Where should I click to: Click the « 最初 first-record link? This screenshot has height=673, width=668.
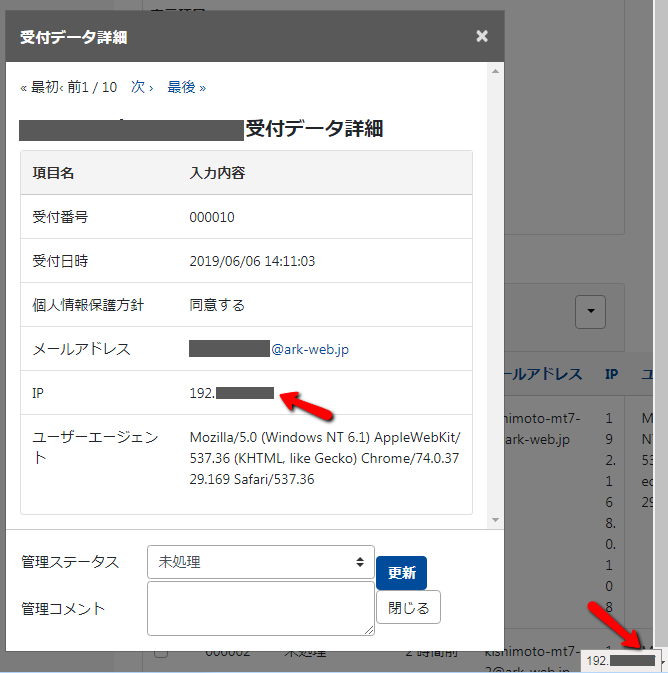coord(40,87)
